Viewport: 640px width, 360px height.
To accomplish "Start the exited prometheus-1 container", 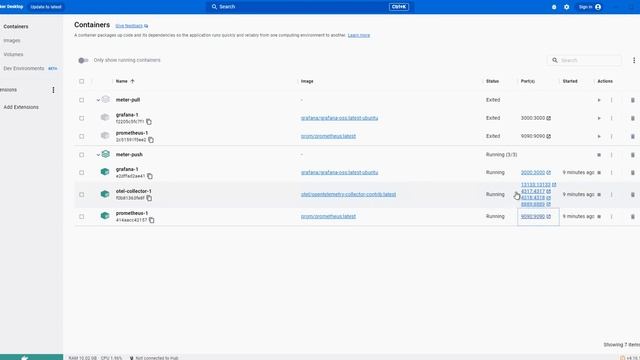I will 599,136.
